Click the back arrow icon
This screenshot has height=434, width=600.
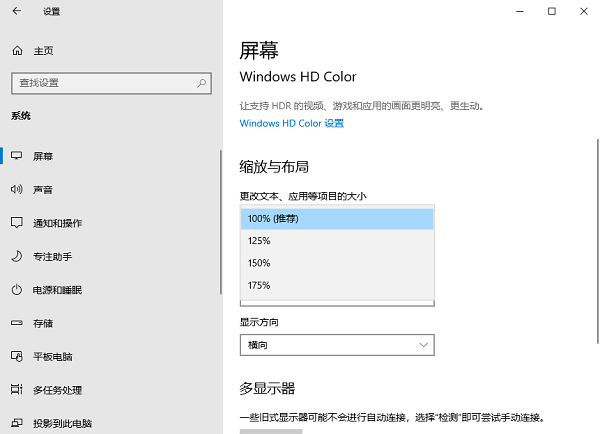16,12
